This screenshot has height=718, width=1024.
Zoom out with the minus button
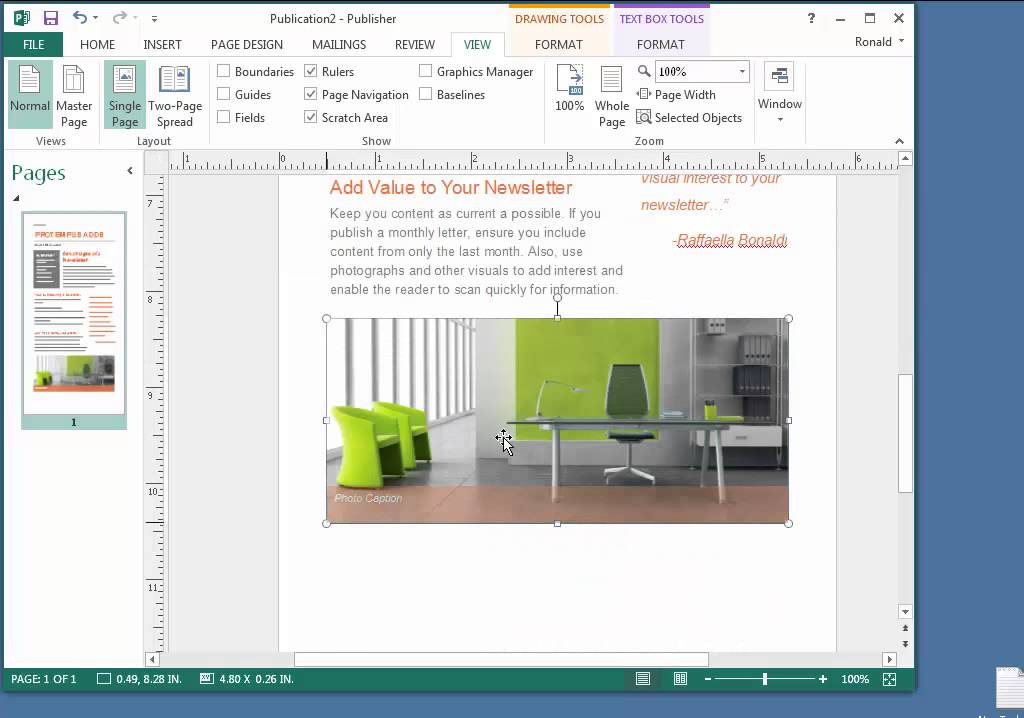(708, 679)
